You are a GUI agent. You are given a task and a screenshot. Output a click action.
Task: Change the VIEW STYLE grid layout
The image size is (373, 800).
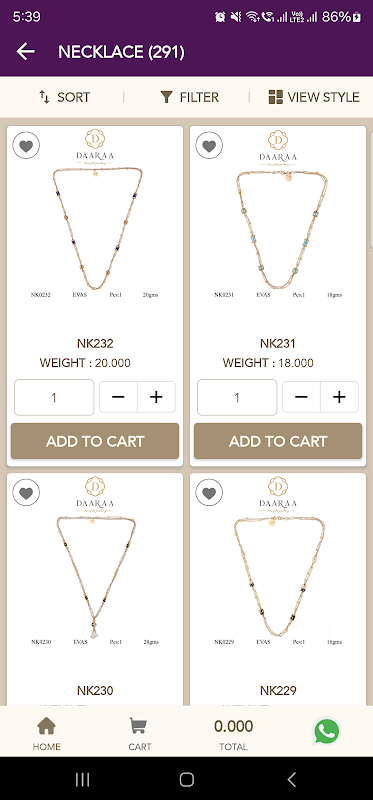(x=314, y=97)
